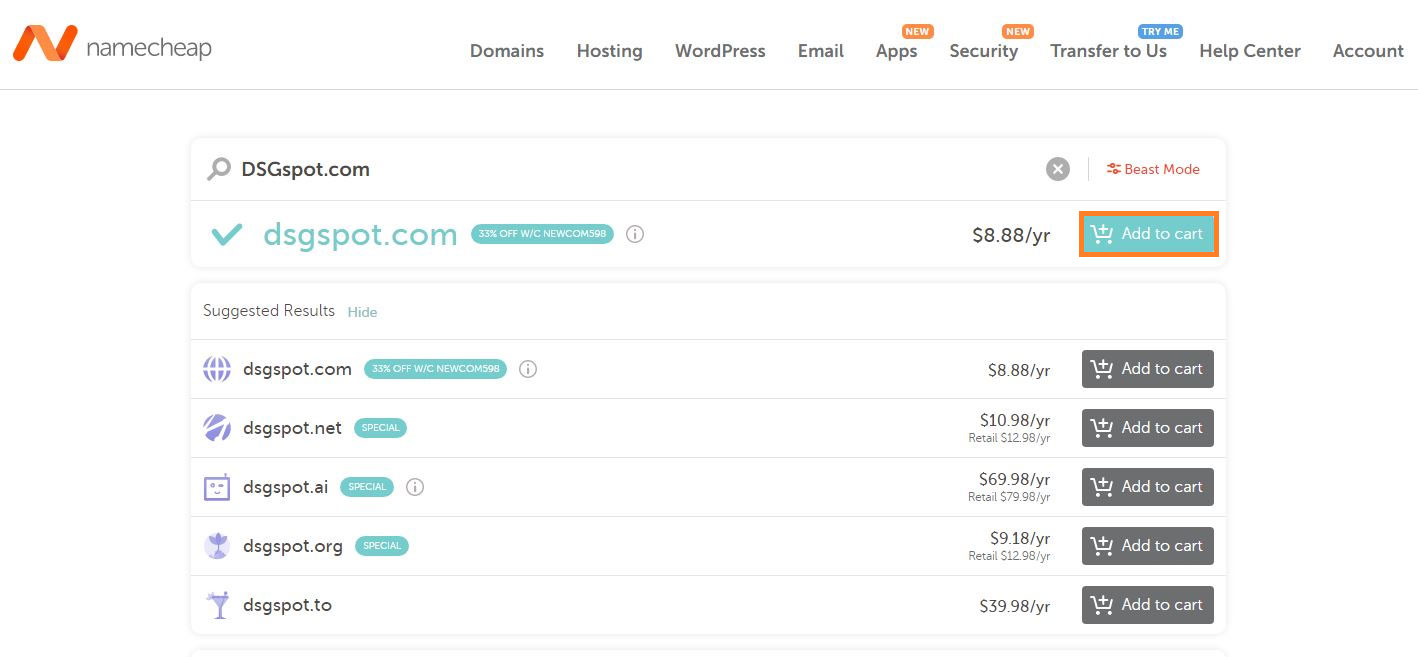This screenshot has width=1418, height=657.
Task: Open the Domains menu
Action: tap(507, 51)
